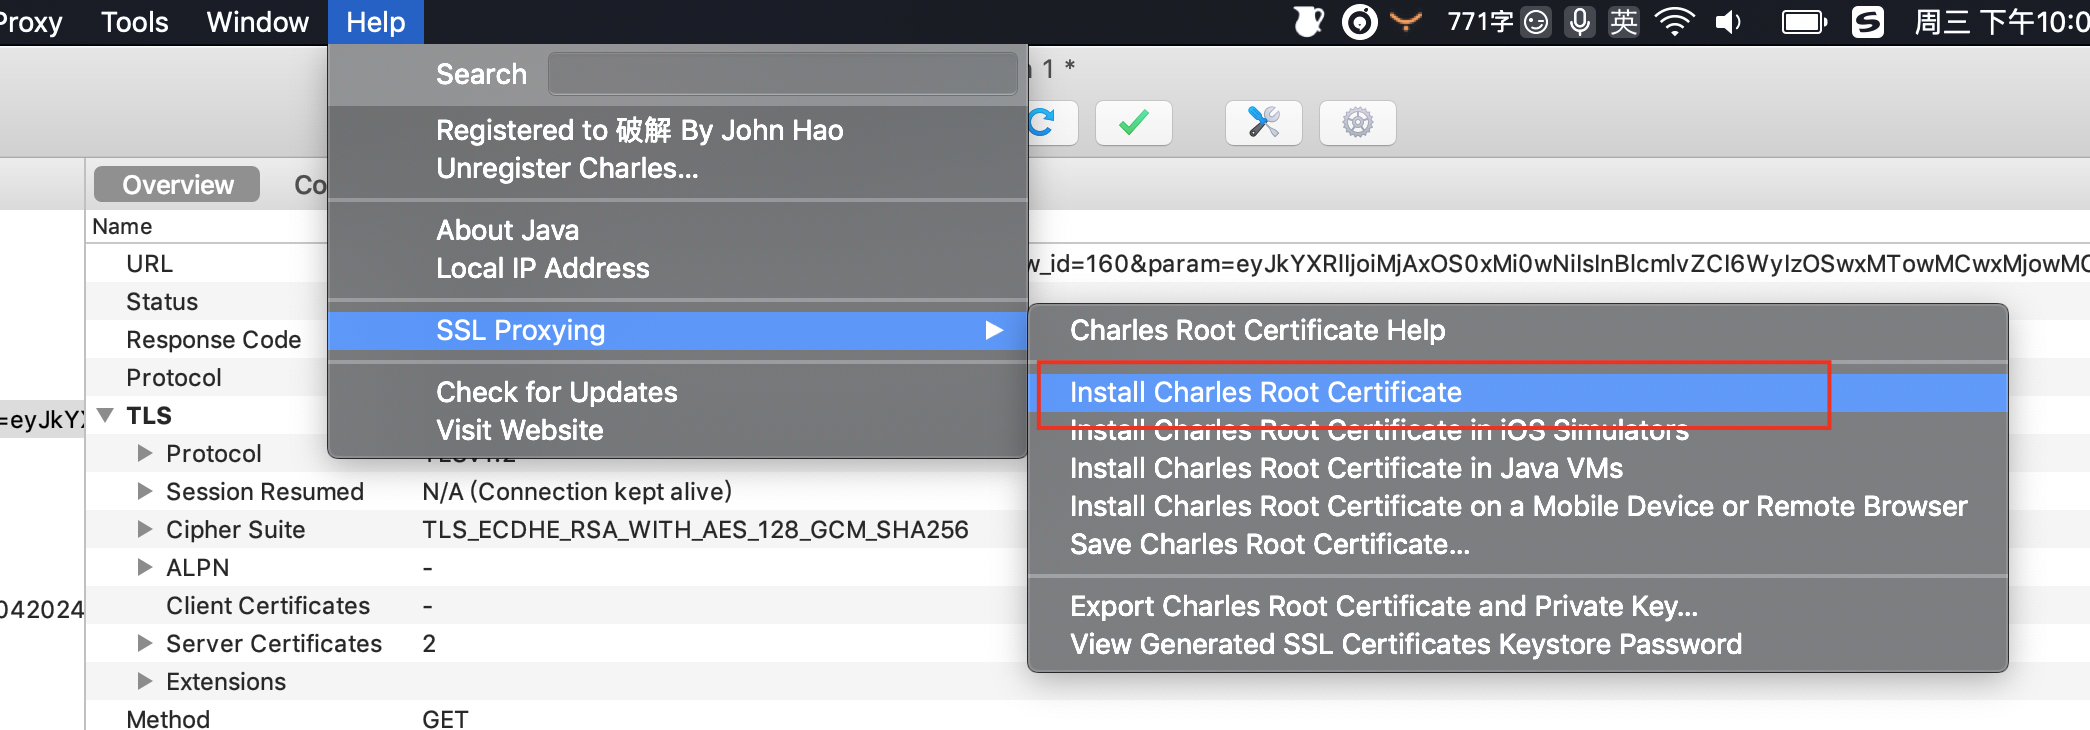Open the Help menu in menu bar
The height and width of the screenshot is (730, 2090).
[376, 22]
